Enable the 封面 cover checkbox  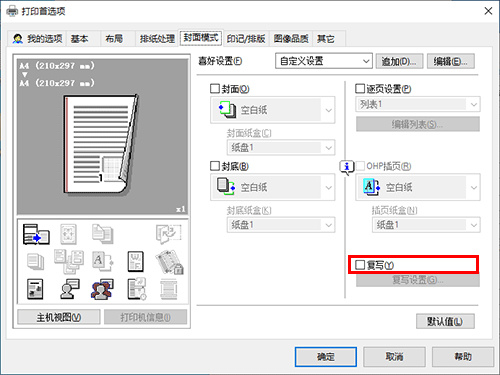[x=215, y=89]
